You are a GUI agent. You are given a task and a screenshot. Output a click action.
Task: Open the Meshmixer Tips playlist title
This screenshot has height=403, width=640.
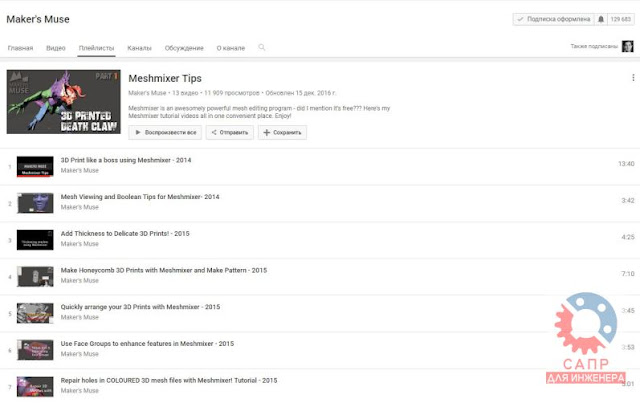[x=165, y=78]
